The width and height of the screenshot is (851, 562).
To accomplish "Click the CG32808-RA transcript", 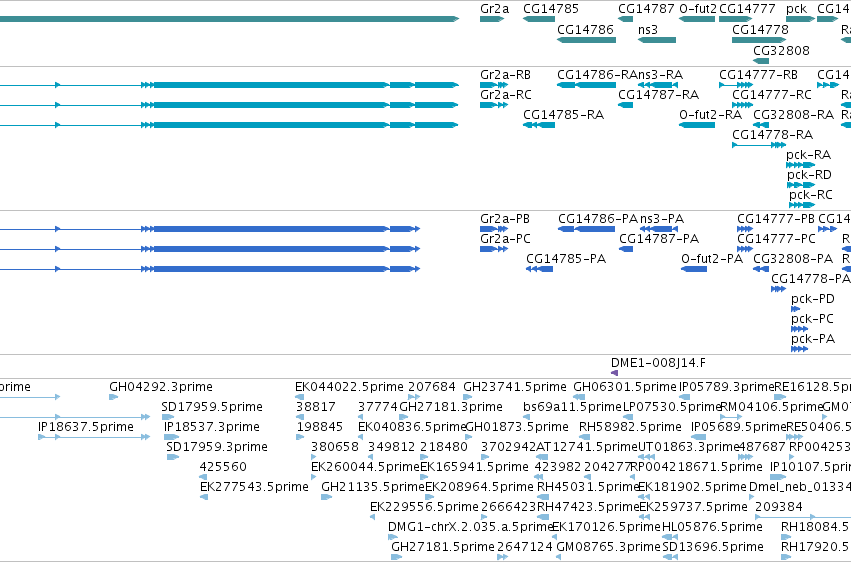I will [761, 125].
